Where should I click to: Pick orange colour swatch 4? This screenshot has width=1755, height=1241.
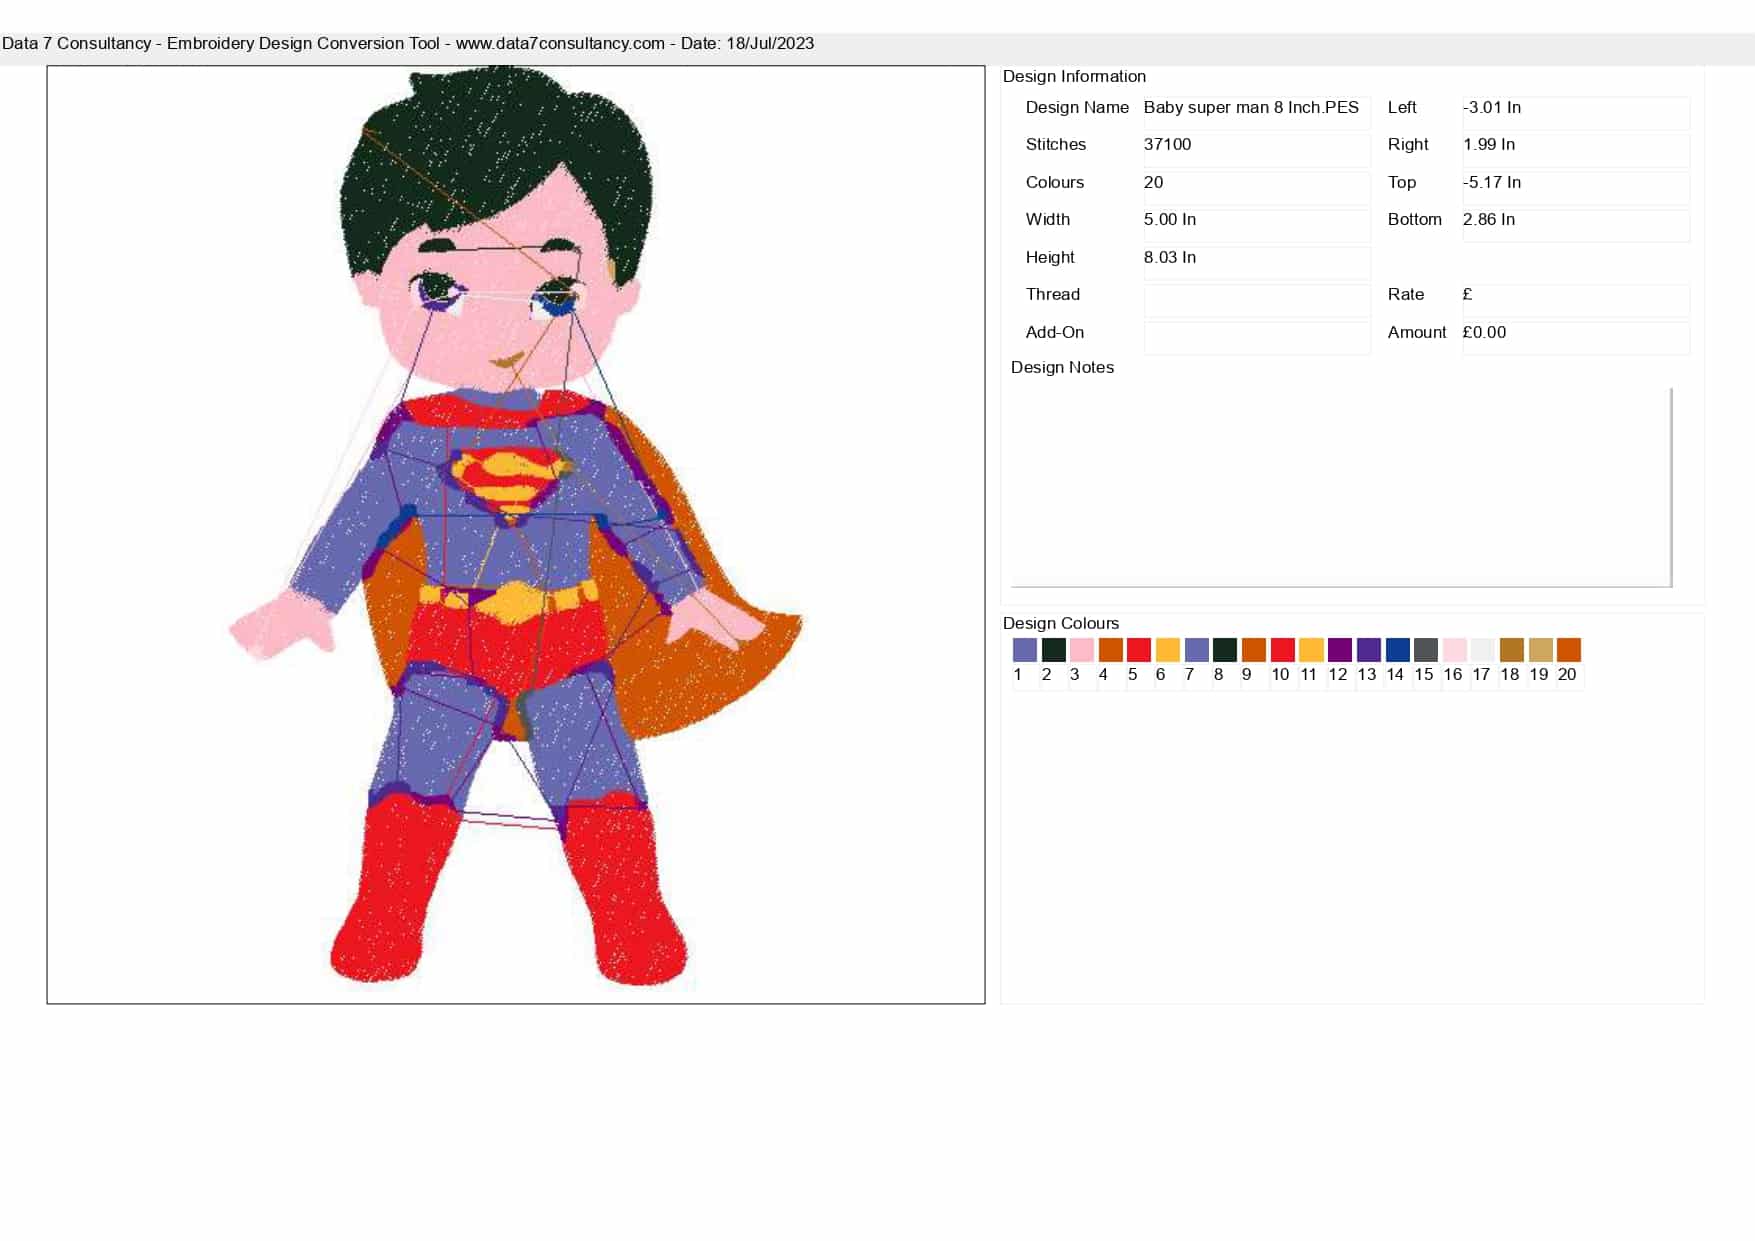click(1110, 650)
